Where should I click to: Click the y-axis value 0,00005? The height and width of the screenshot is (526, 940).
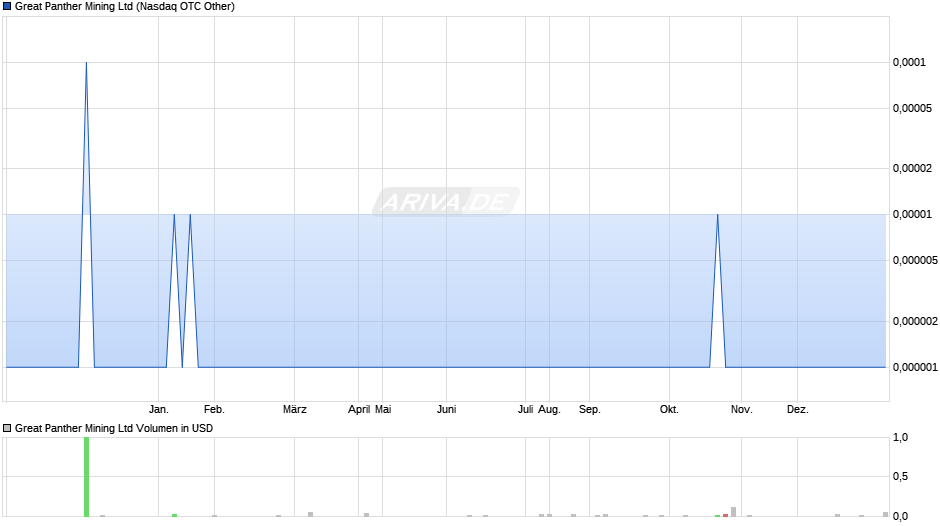coord(912,109)
